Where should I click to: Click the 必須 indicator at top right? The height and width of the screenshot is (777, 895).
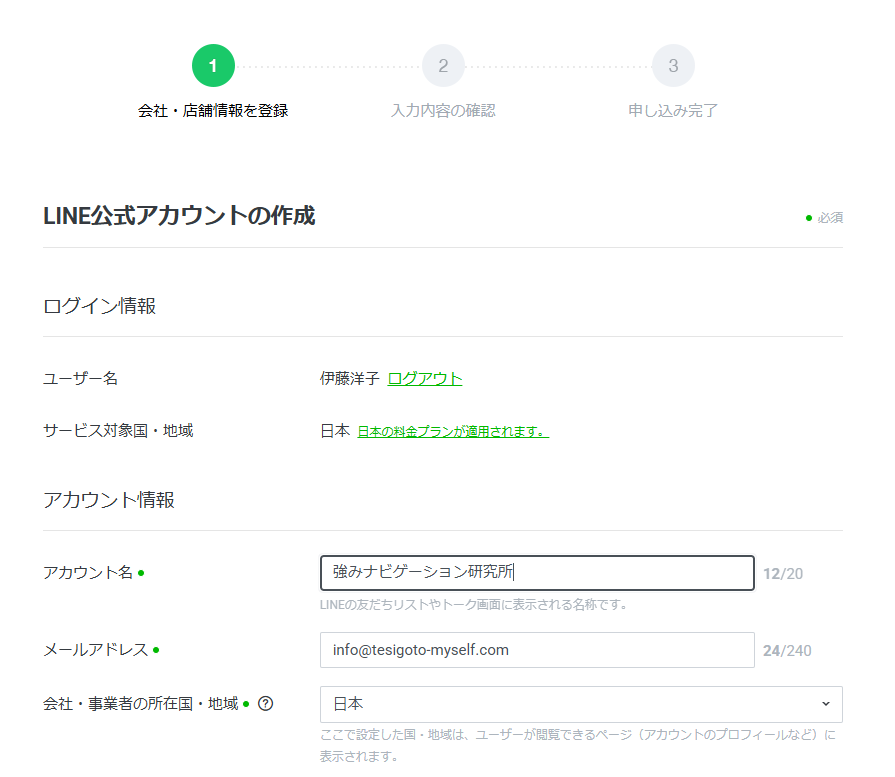coord(829,218)
